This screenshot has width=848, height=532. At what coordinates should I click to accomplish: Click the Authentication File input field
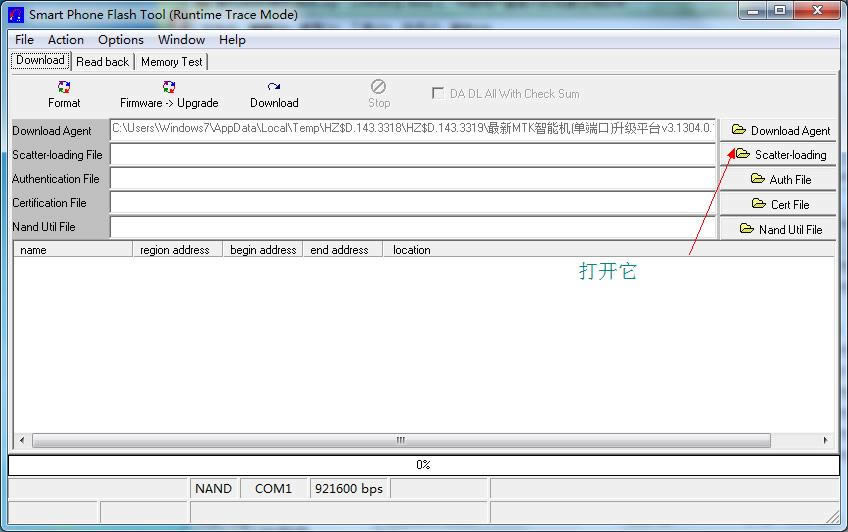(412, 179)
